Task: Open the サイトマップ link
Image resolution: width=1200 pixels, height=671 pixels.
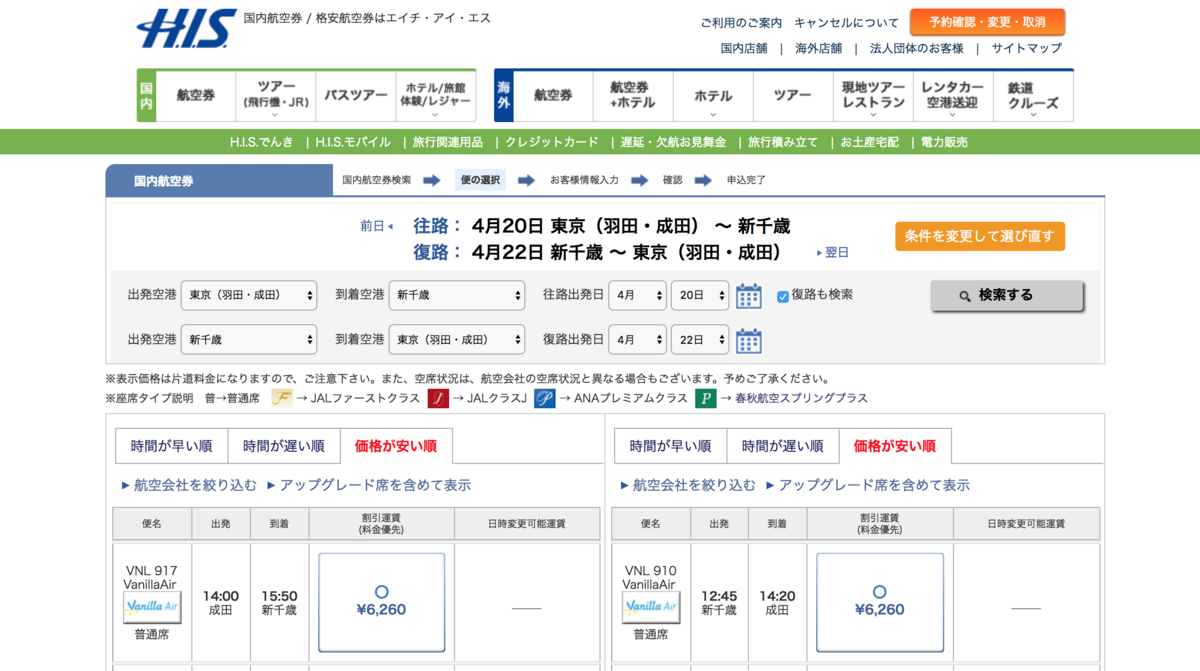Action: (x=1027, y=48)
